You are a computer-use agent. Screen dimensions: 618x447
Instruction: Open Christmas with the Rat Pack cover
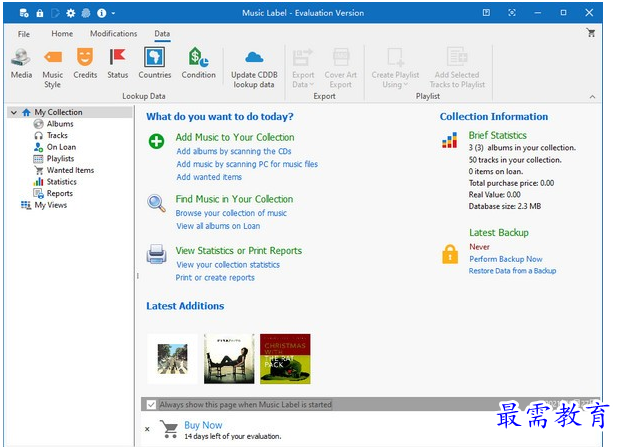[x=285, y=359]
